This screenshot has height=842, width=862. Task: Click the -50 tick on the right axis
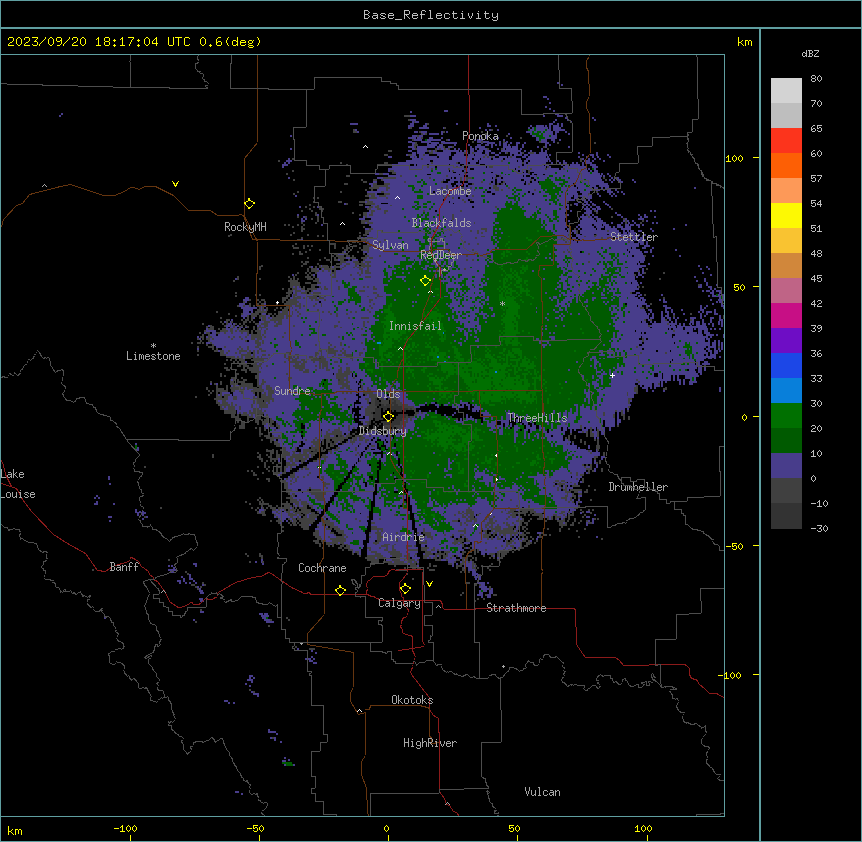[733, 546]
